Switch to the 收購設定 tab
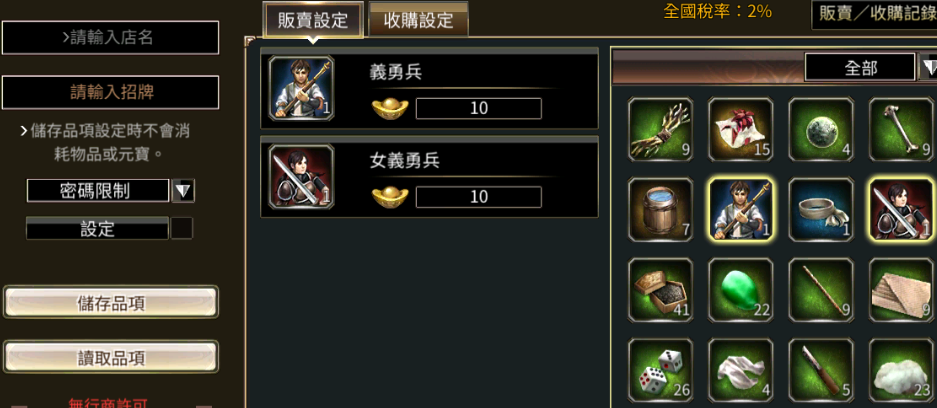Viewport: 937px width, 408px height. point(418,20)
